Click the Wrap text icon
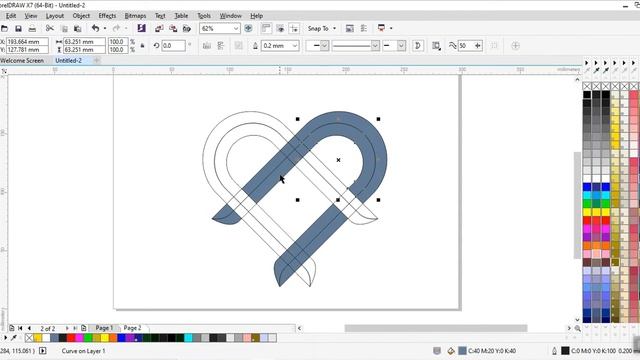The width and height of the screenshot is (640, 360). [436, 46]
